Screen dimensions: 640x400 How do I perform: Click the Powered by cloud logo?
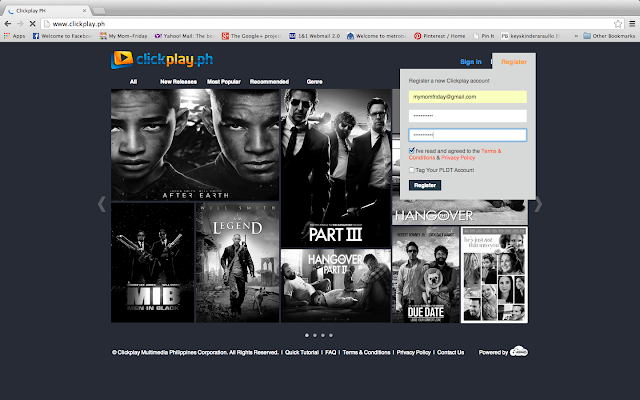coord(519,351)
